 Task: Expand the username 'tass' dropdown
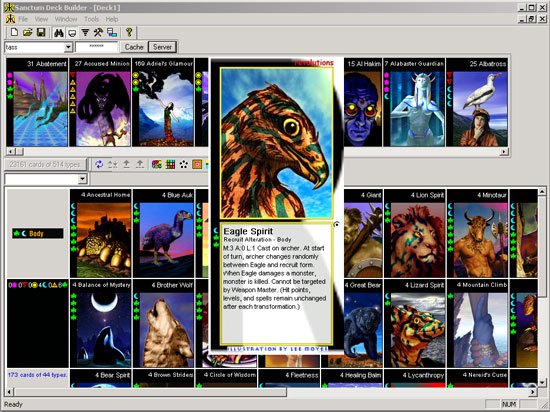tap(68, 47)
